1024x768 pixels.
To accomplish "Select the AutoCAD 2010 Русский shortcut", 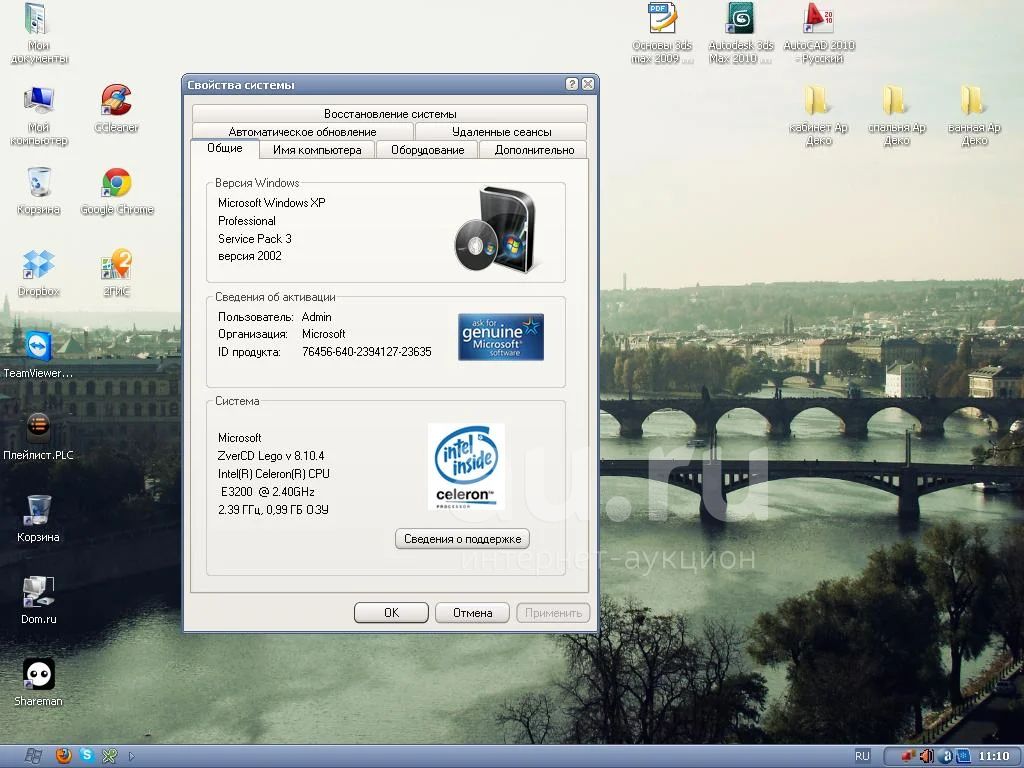I will [819, 33].
